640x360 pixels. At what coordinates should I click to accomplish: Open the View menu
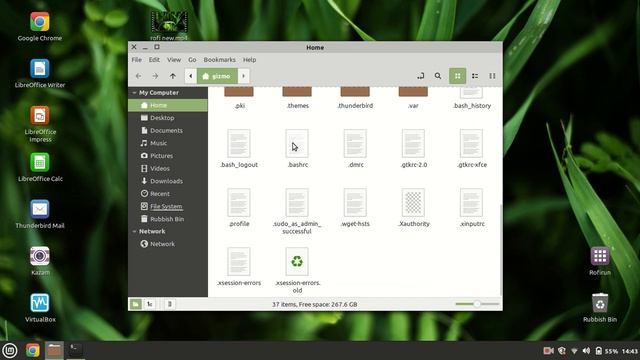tap(174, 60)
